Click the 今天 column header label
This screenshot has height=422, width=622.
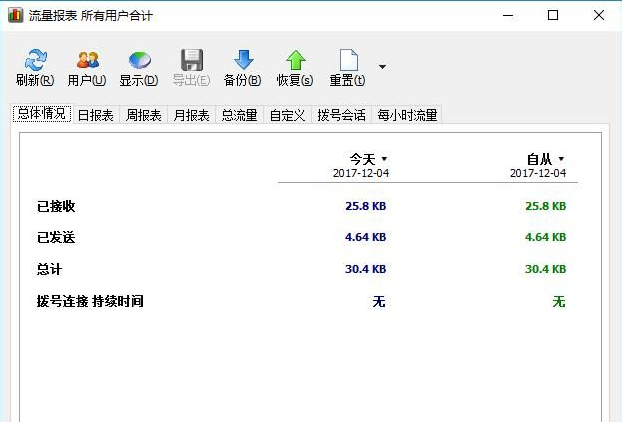[x=362, y=159]
